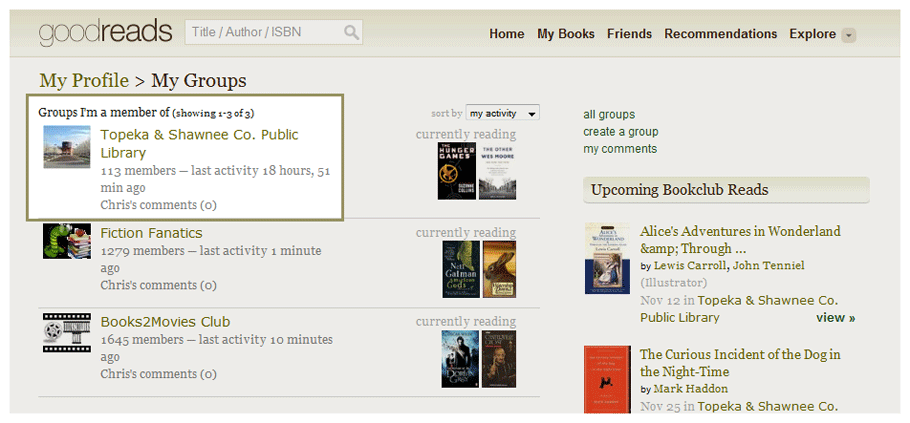Open the Fiction Fanatics group link
This screenshot has height=423, width=910.
(x=151, y=233)
